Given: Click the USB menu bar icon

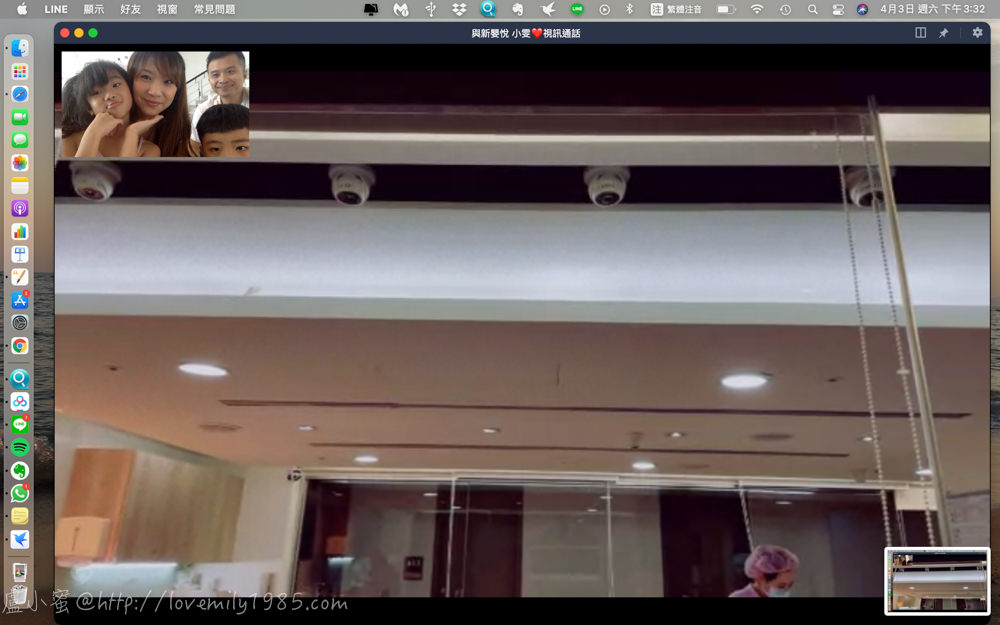Looking at the screenshot, I should [430, 9].
